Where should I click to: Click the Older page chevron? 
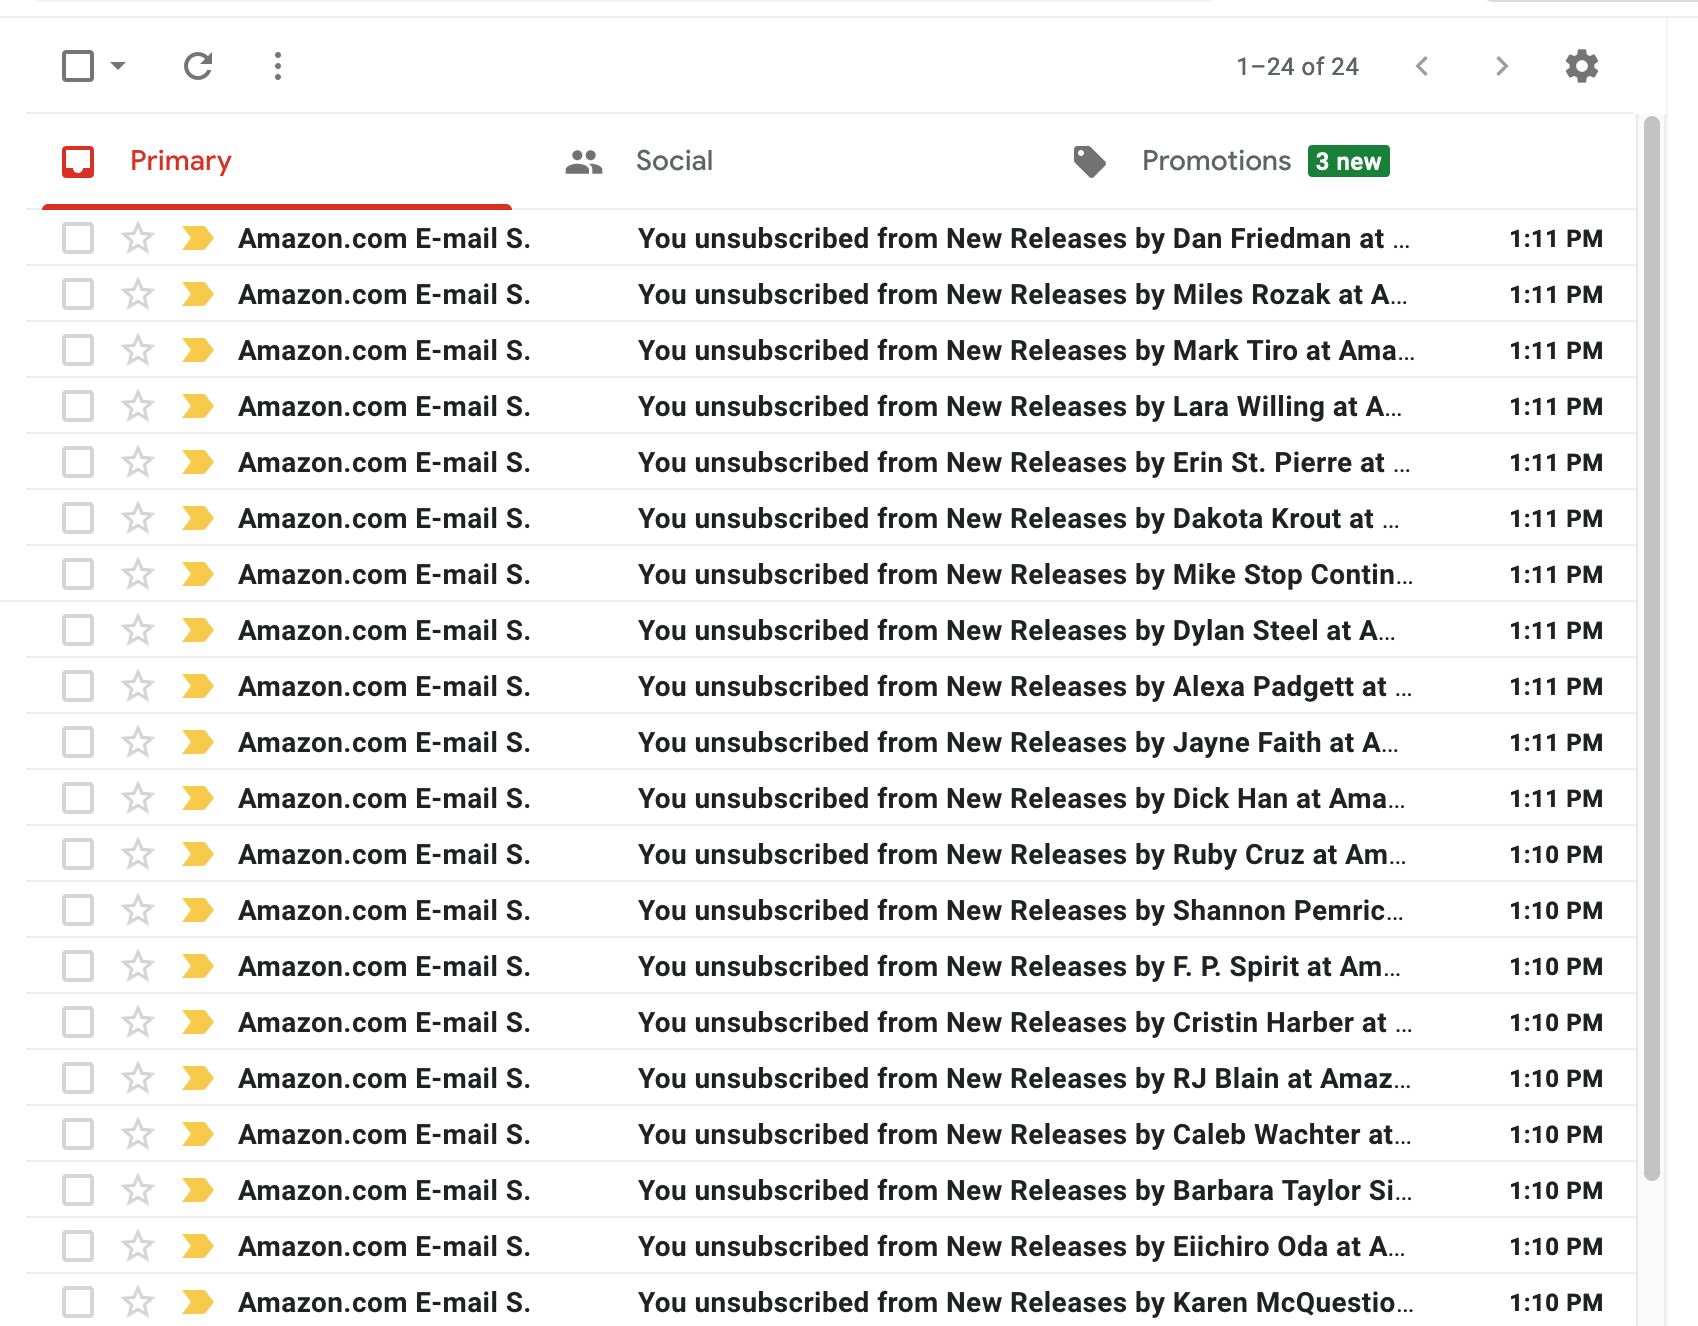(x=1501, y=66)
